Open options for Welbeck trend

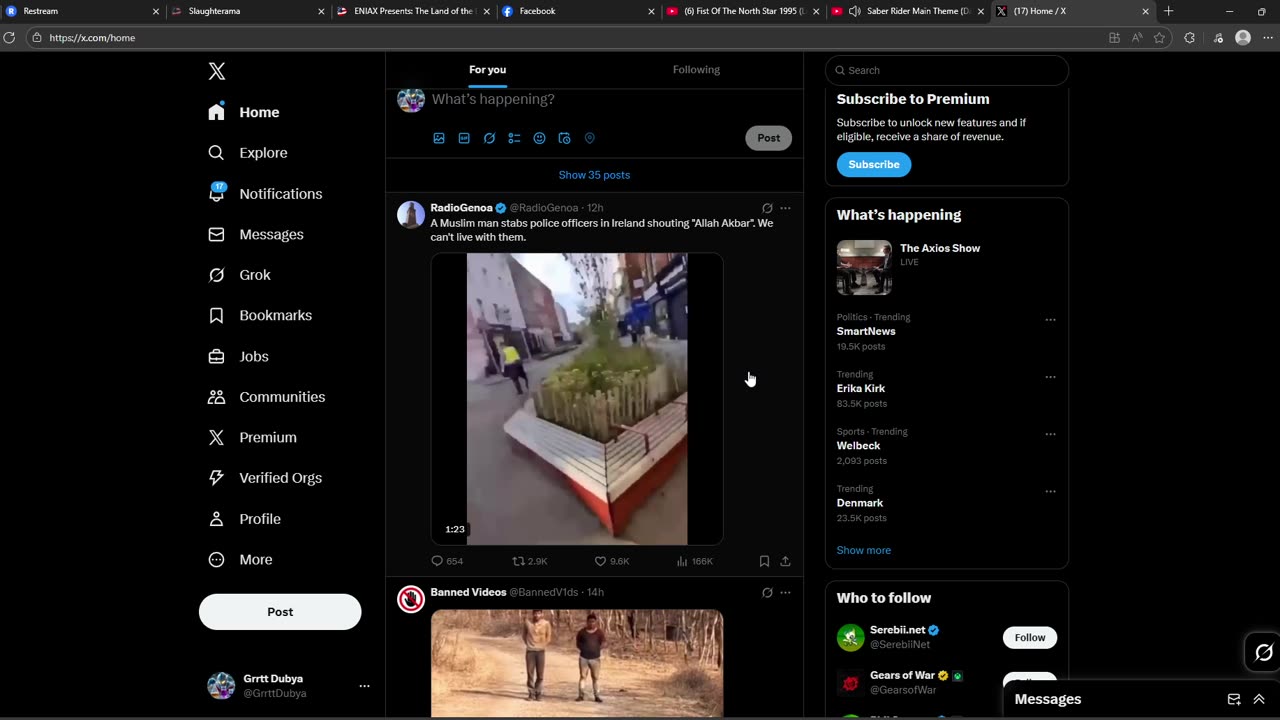pyautogui.click(x=1050, y=434)
